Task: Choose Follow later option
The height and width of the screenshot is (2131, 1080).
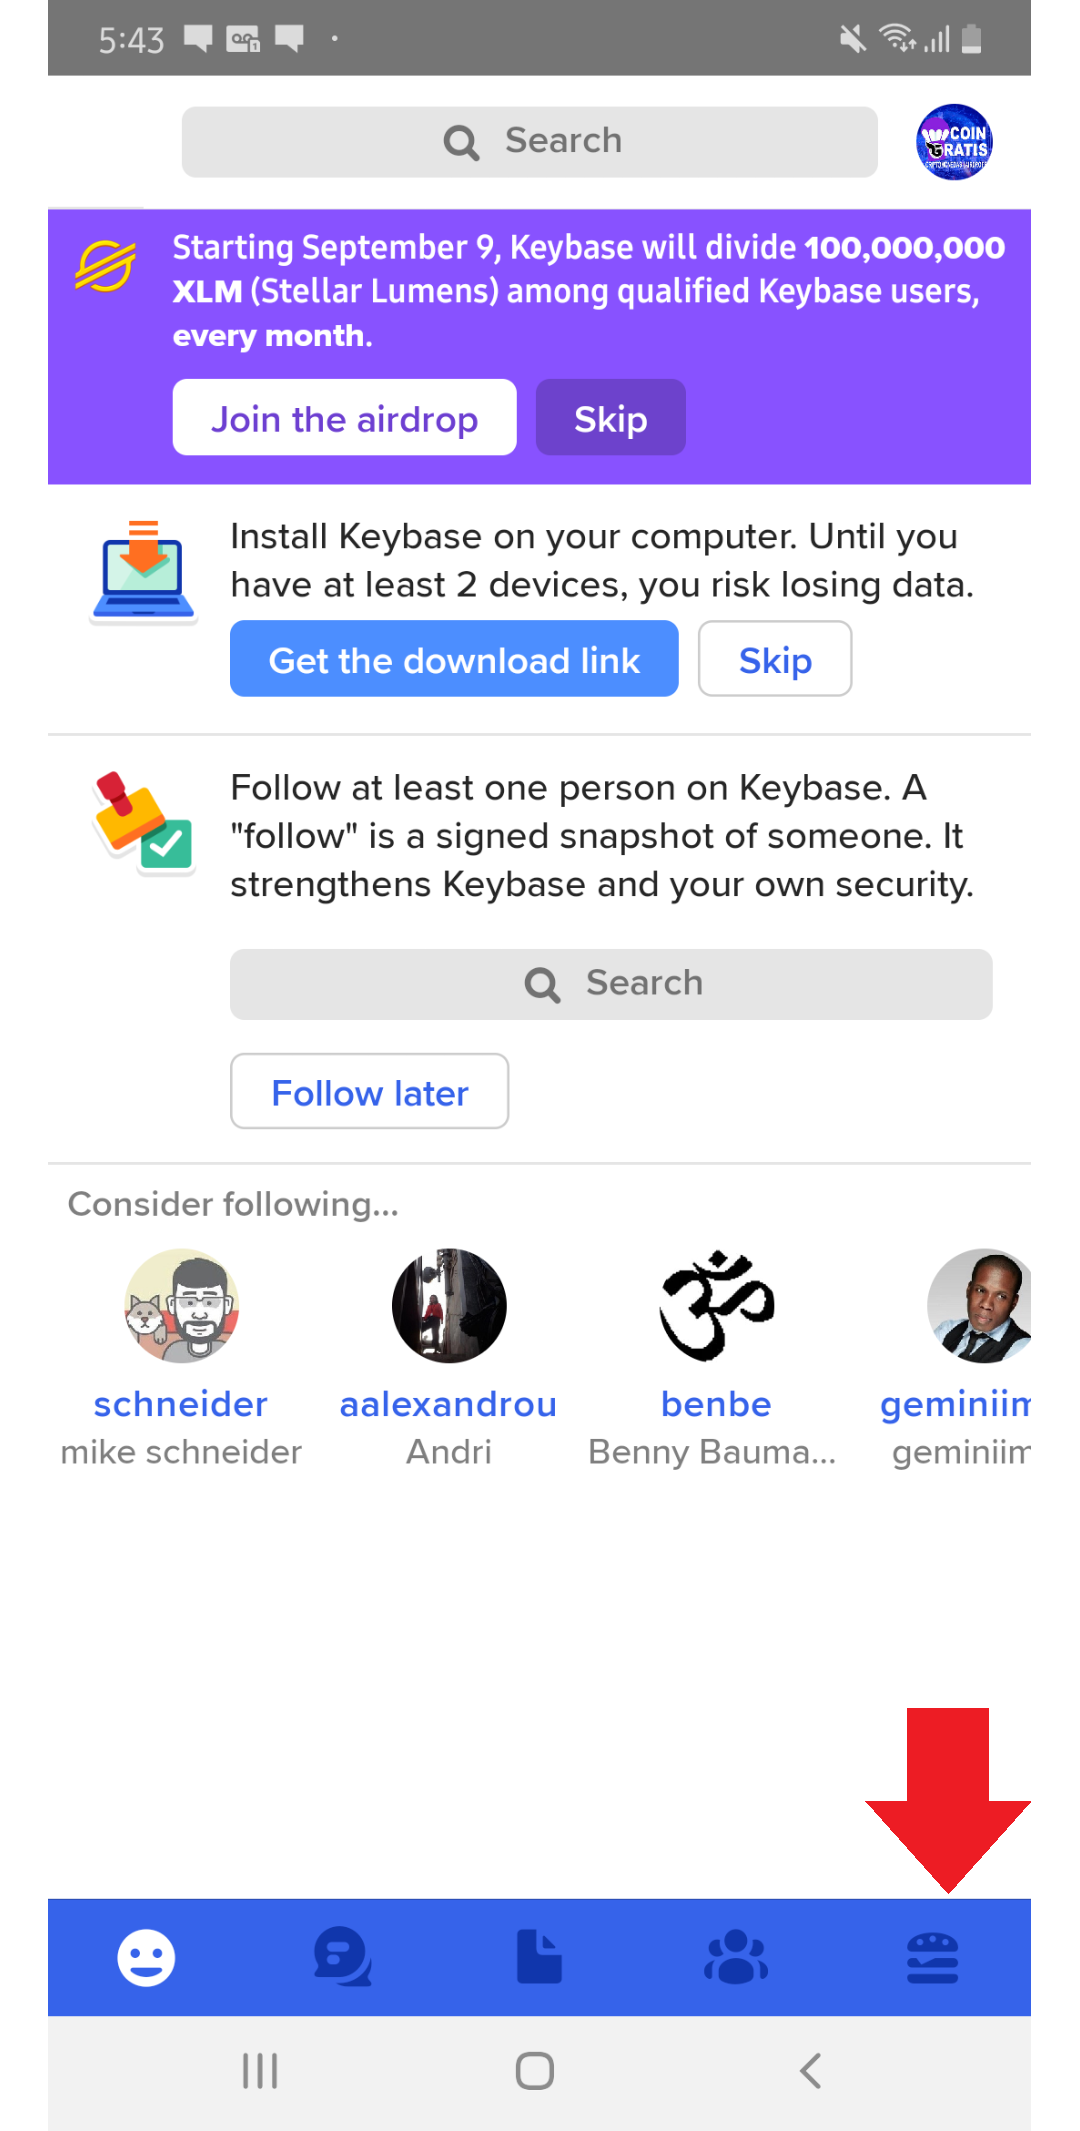Action: (369, 1092)
